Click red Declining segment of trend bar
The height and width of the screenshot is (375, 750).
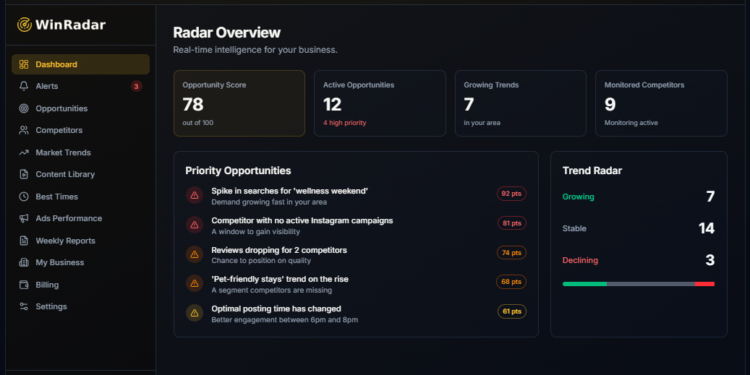pos(705,284)
